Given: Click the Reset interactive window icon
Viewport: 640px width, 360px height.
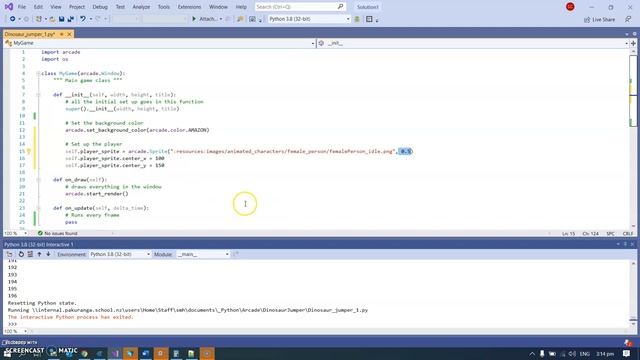Looking at the screenshot, I should pos(21,254).
